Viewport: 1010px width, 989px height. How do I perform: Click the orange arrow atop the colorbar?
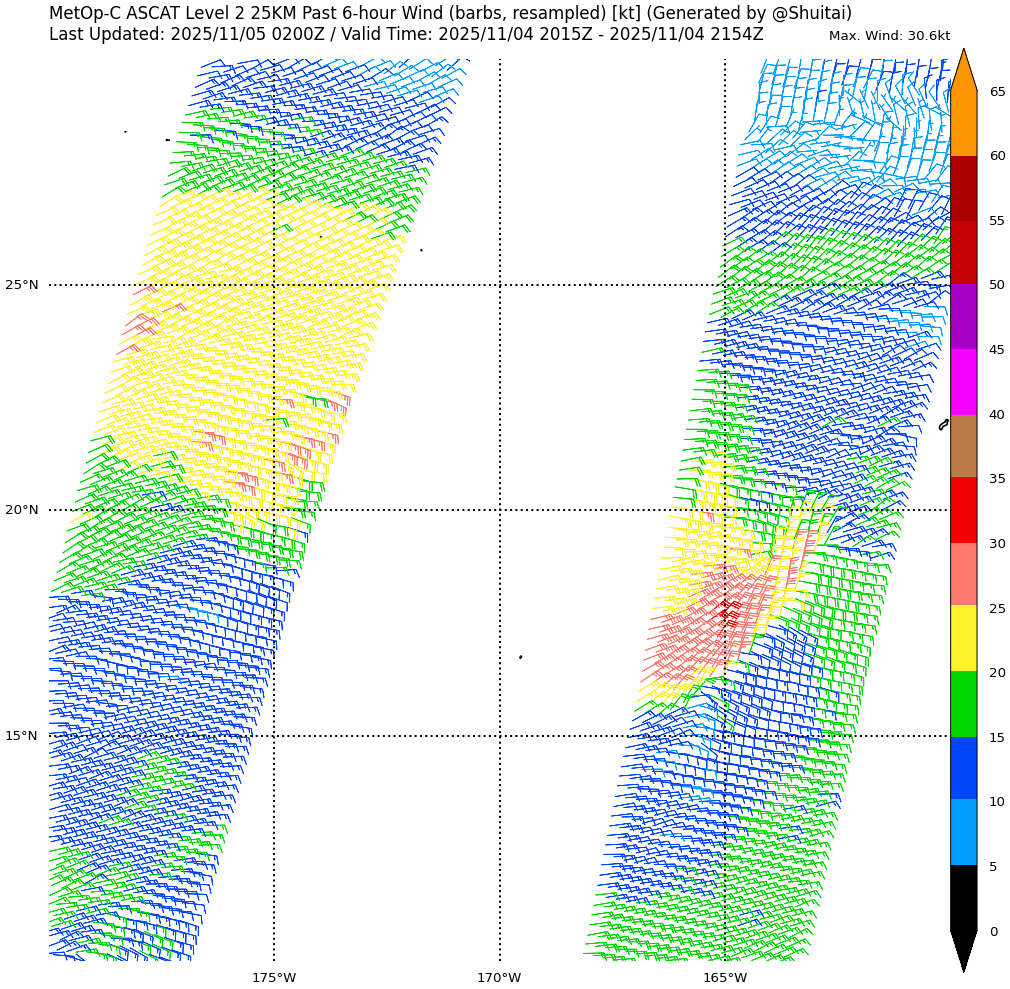coord(963,72)
